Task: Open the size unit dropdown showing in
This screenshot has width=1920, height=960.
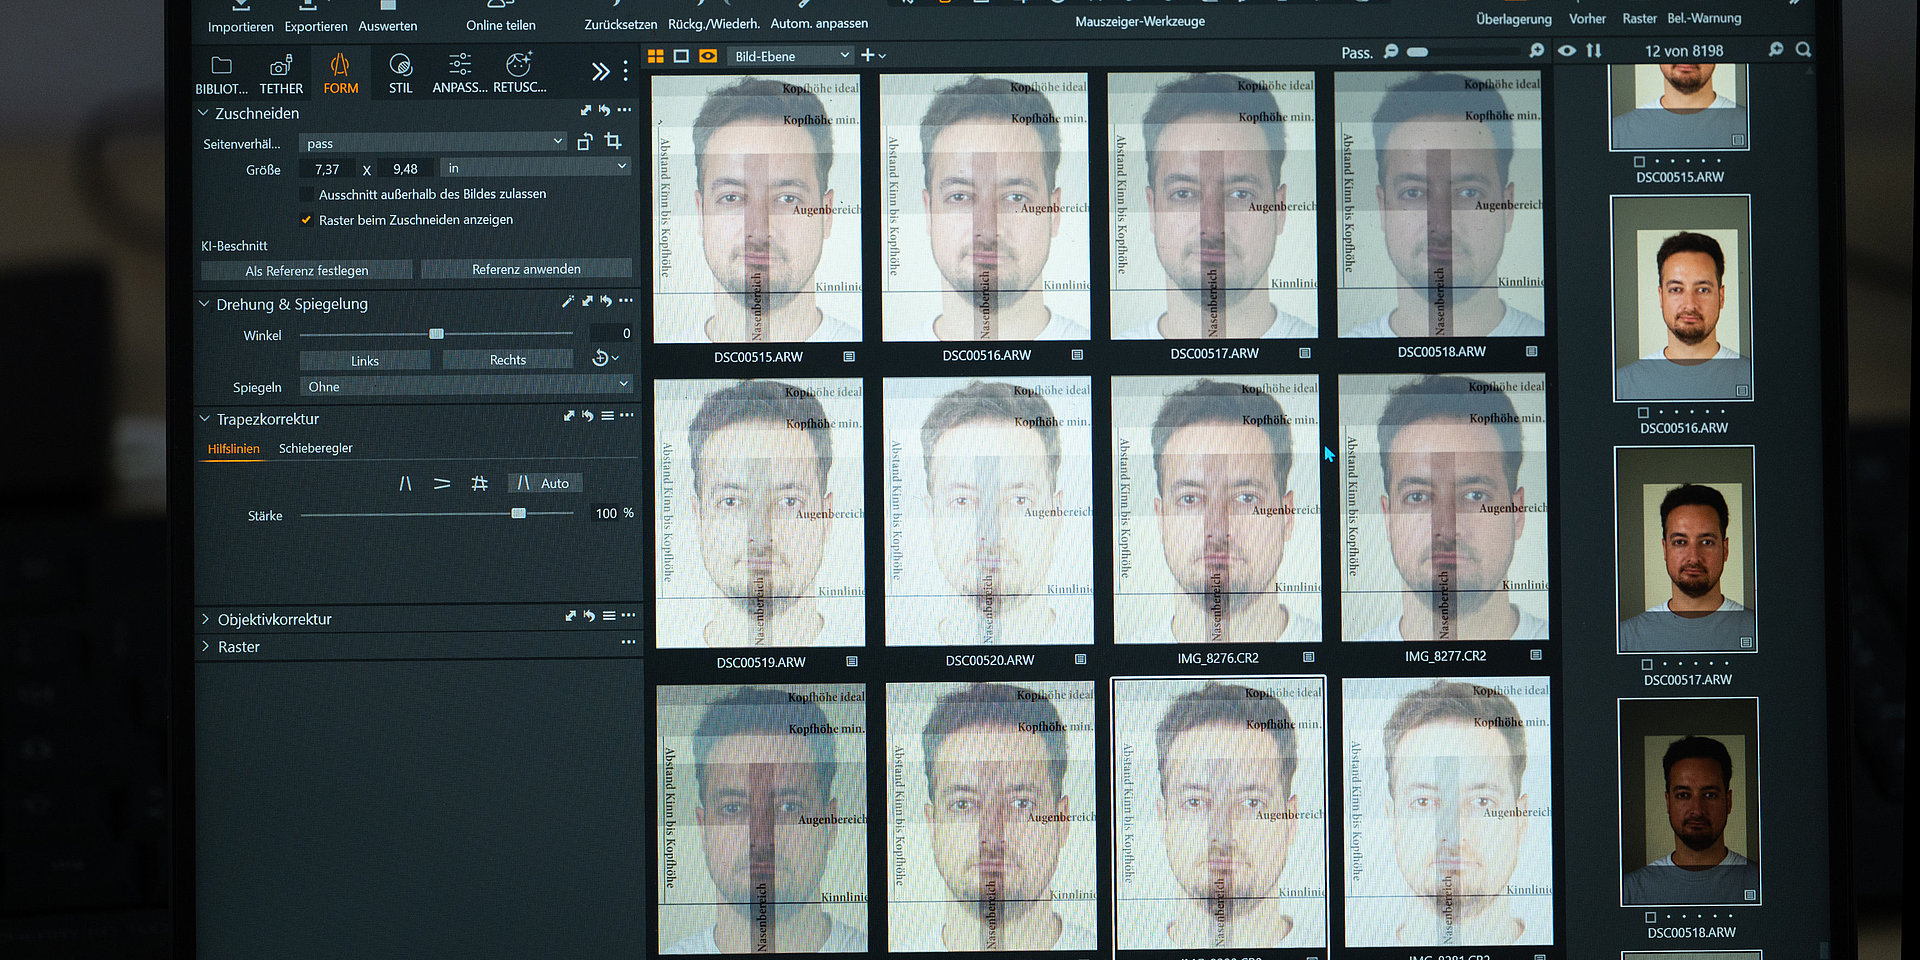Action: [537, 167]
